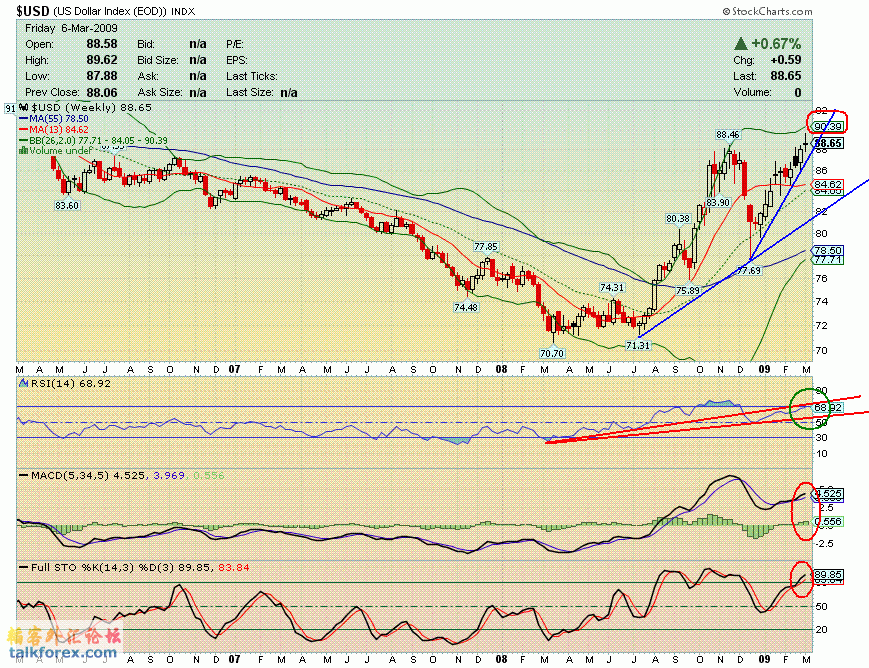
Task: Click the +0.67% percent change
Action: [x=776, y=43]
